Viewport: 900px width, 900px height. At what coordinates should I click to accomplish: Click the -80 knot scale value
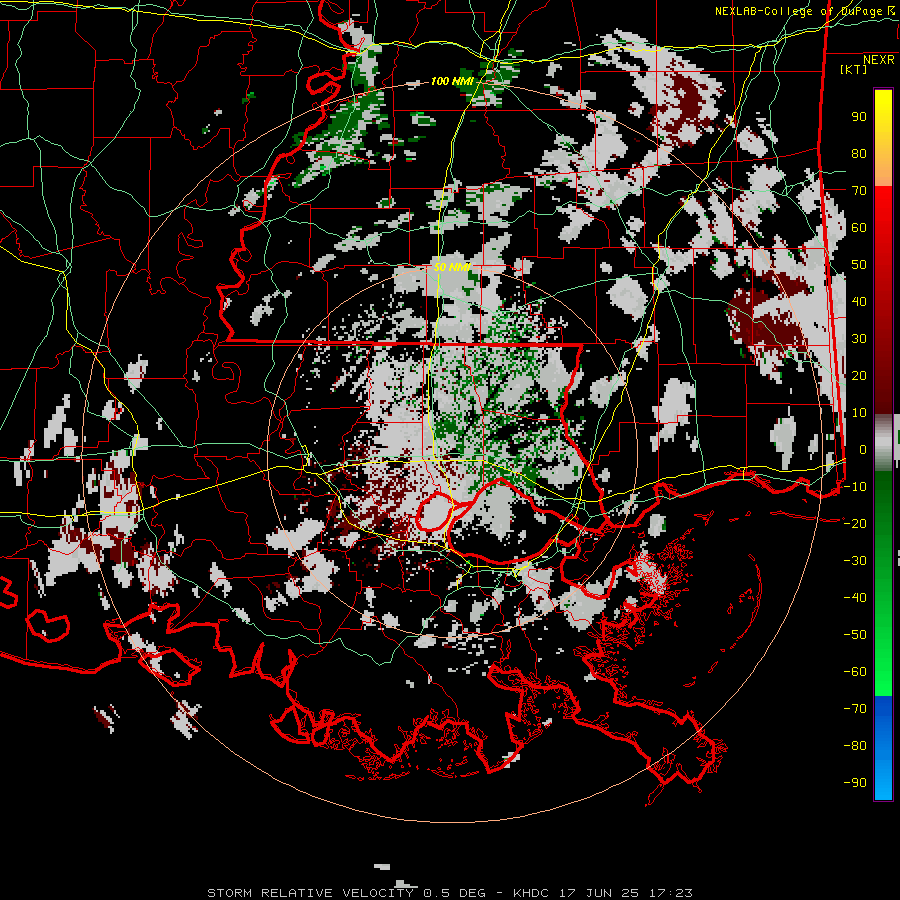point(855,746)
